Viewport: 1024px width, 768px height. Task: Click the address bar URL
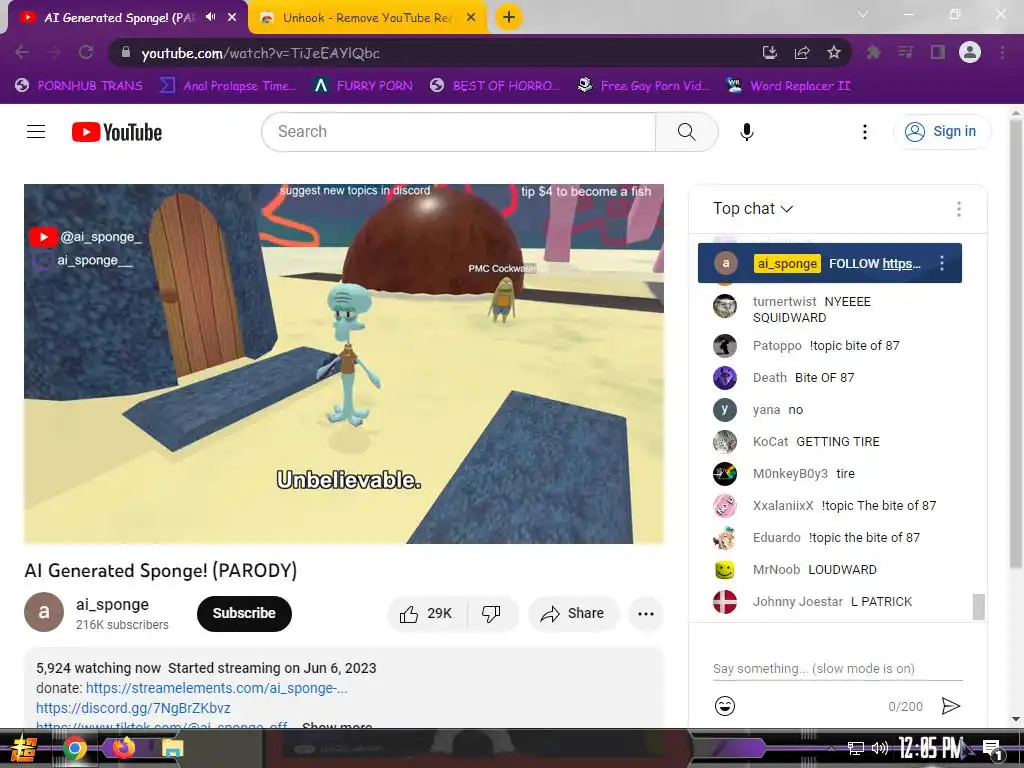click(x=260, y=54)
